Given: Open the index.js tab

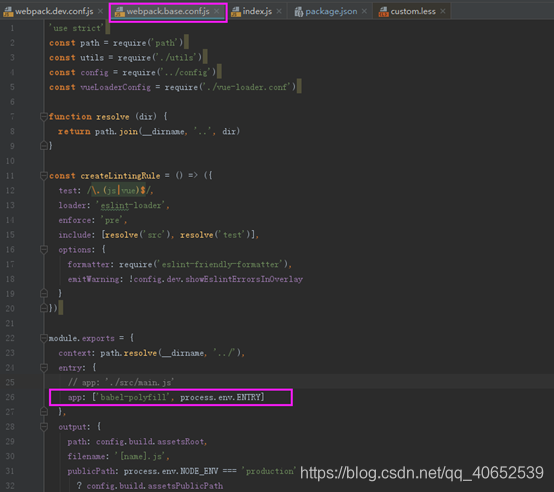Looking at the screenshot, I should pos(257,11).
